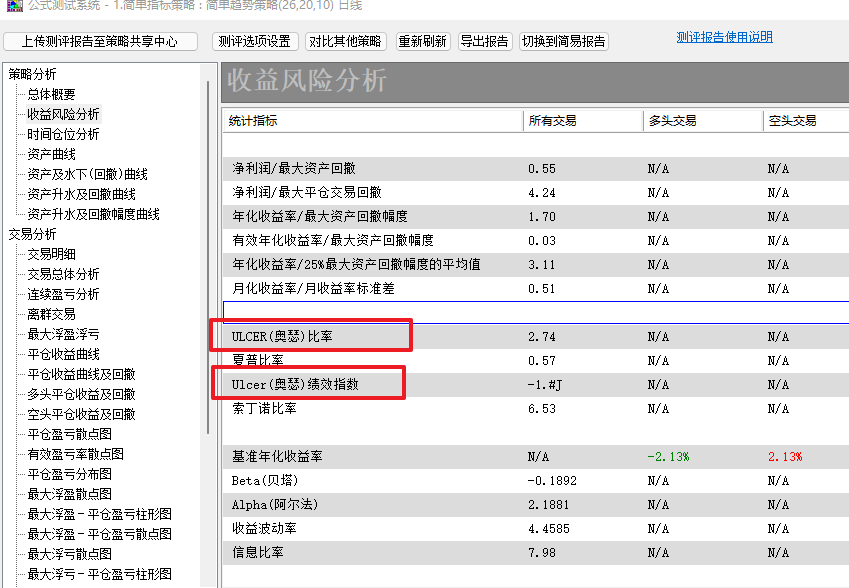Select the 夏普比率 row
This screenshot has width=849, height=588.
[536, 361]
